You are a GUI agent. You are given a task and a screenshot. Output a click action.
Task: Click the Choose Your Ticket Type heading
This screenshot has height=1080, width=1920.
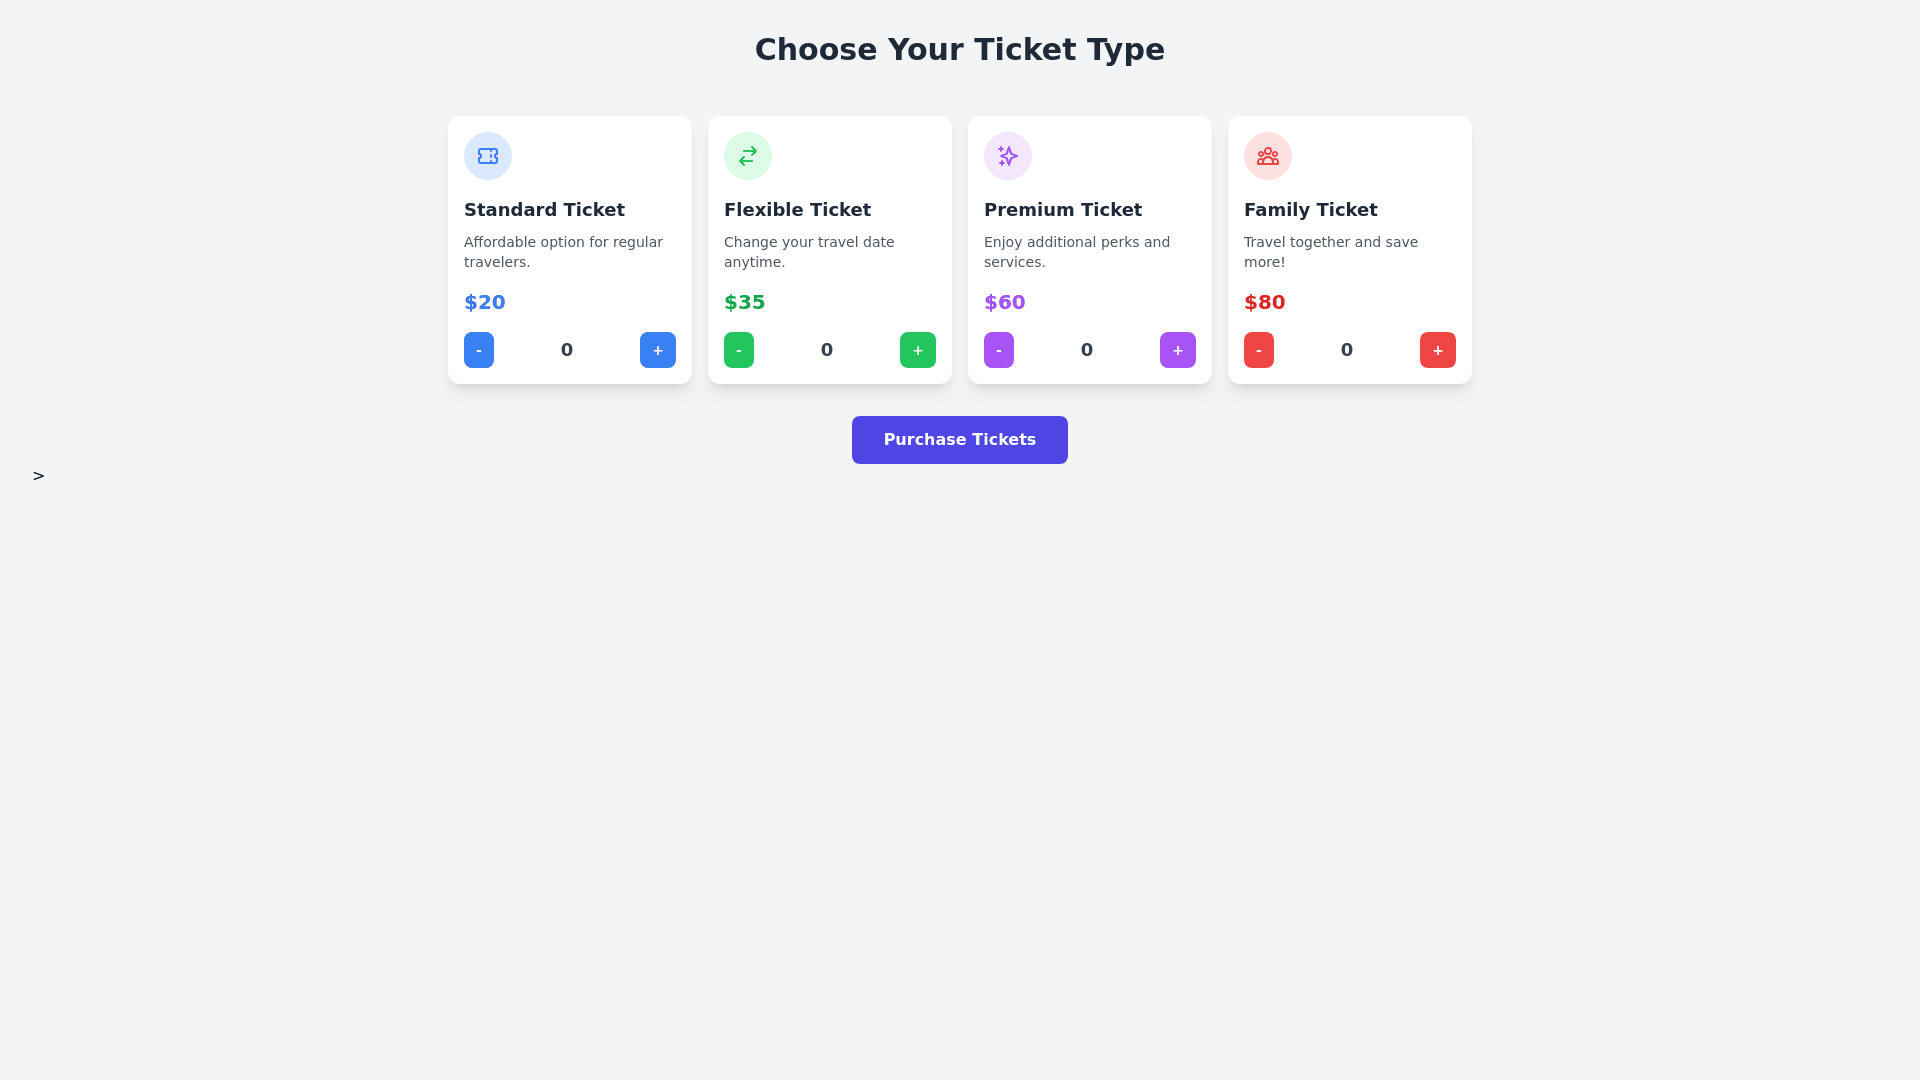pyautogui.click(x=960, y=50)
